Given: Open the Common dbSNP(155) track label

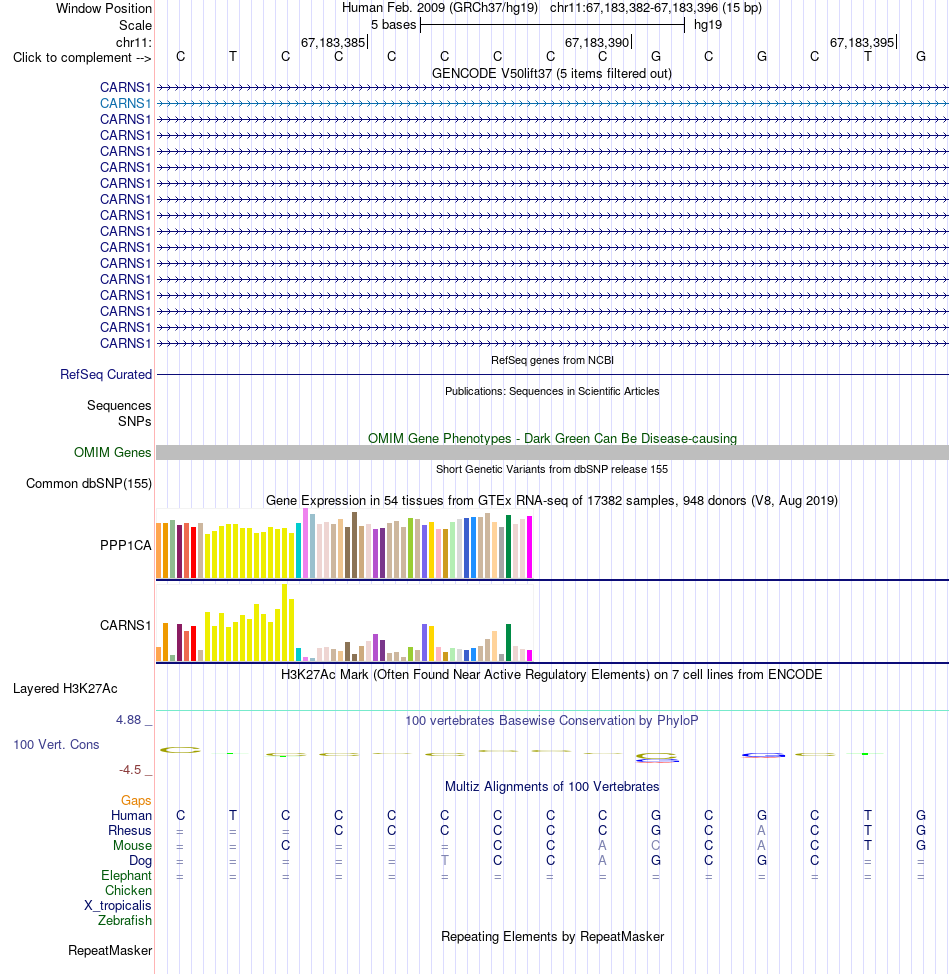Looking at the screenshot, I should point(89,483).
